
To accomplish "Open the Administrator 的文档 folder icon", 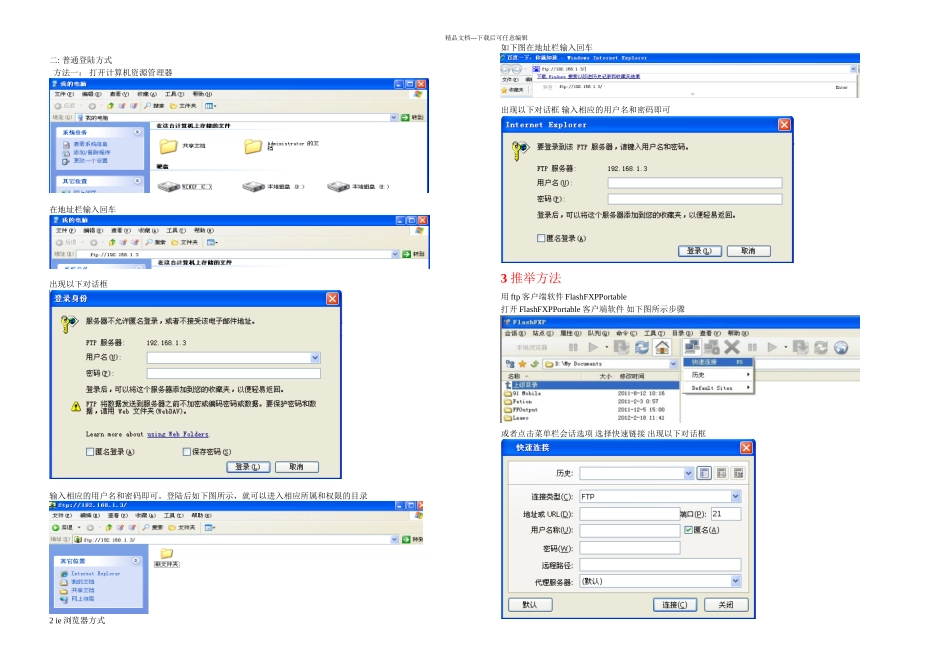I will 253,146.
